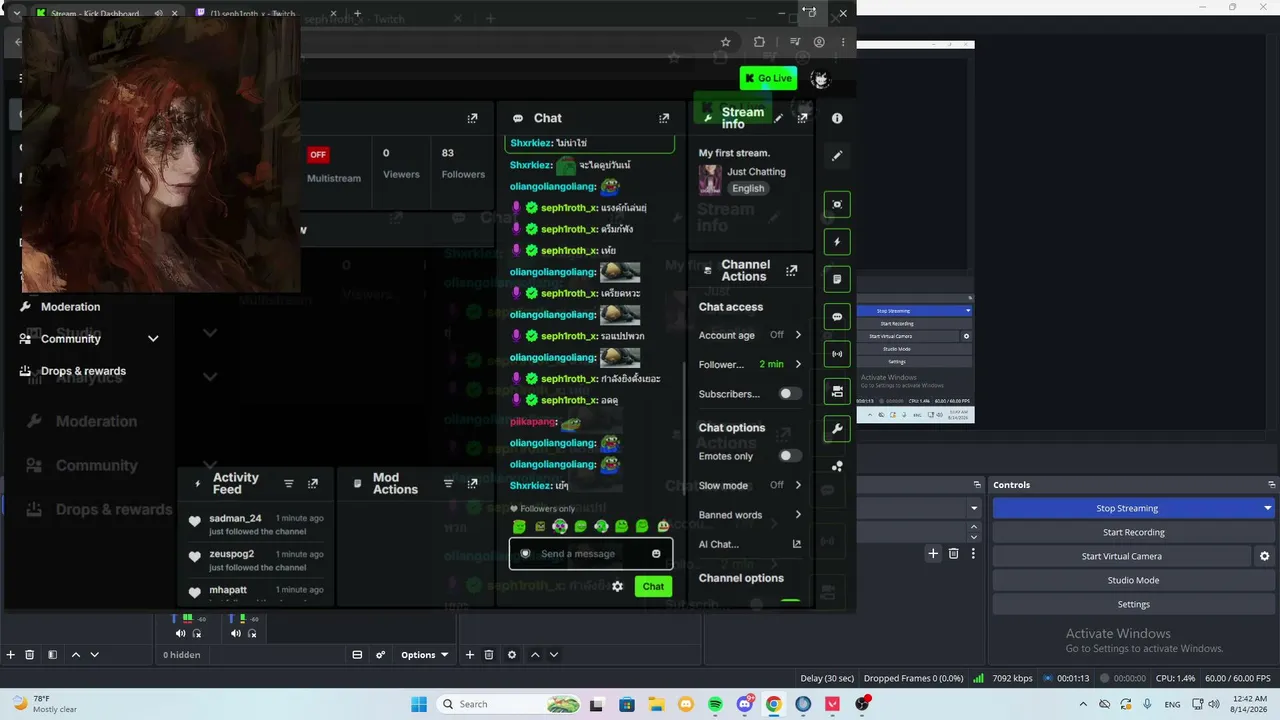This screenshot has width=1280, height=720.
Task: Show hidden system tray icons
Action: [x=1083, y=704]
